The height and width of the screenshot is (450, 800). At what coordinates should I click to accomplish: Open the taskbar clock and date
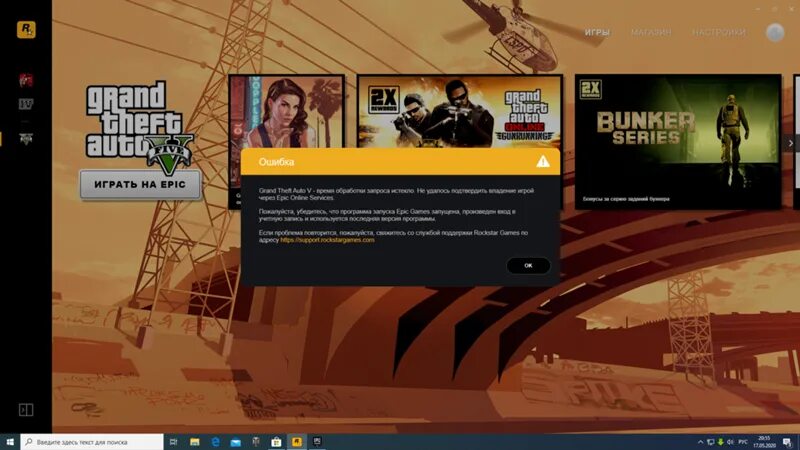pyautogui.click(x=764, y=442)
